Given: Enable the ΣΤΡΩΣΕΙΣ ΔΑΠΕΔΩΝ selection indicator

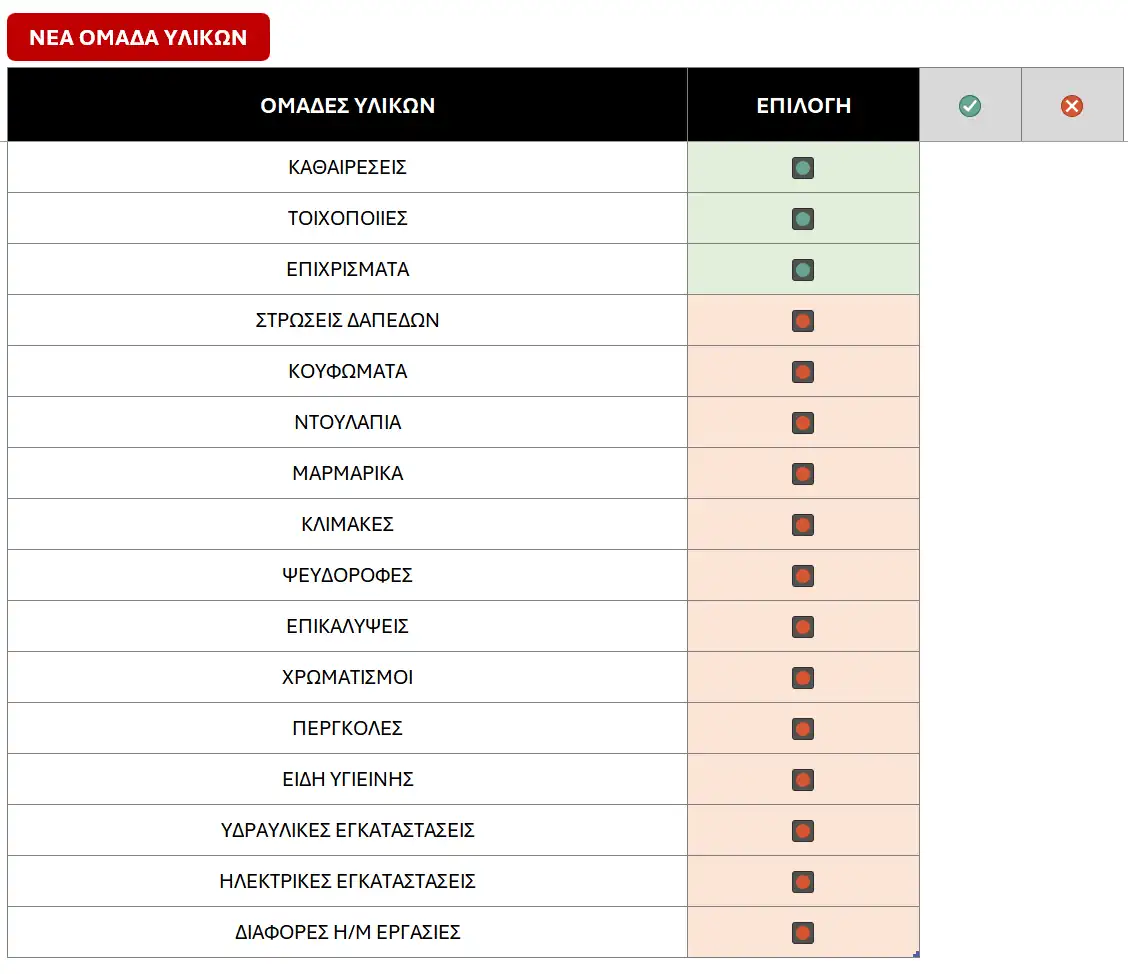Looking at the screenshot, I should click(802, 321).
